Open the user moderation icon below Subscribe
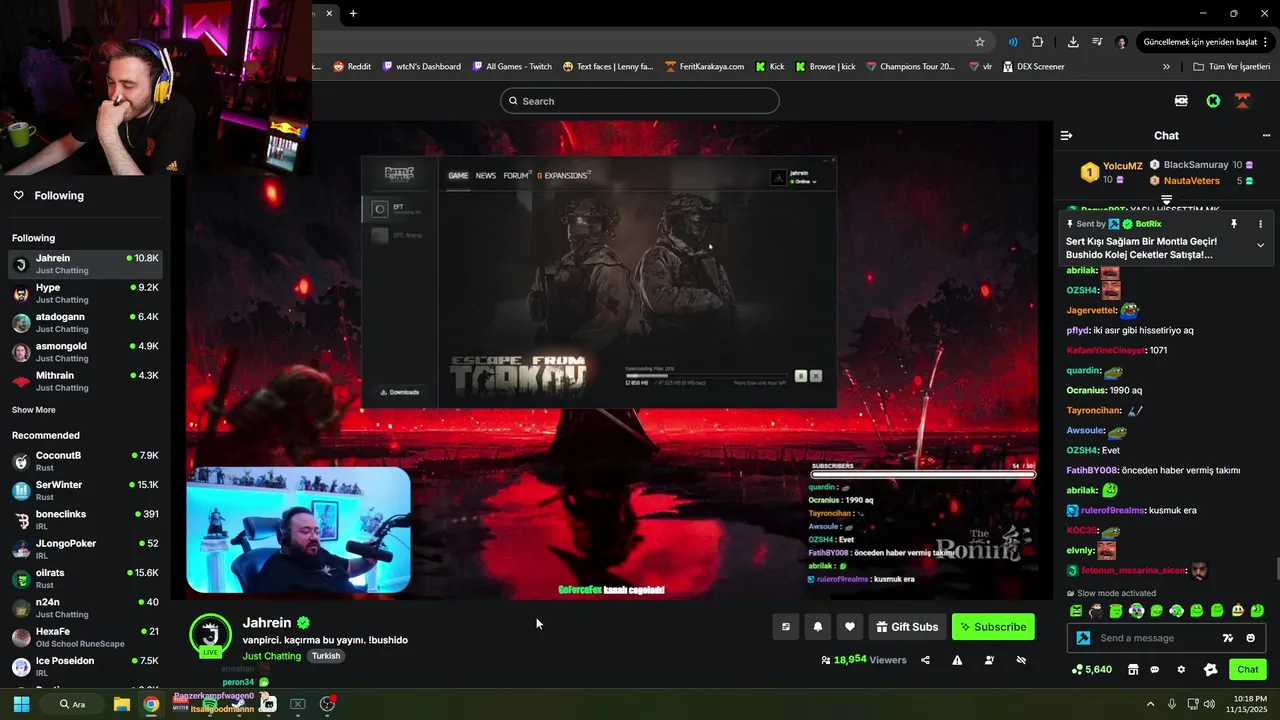Screen dimensions: 1280x720 tap(989, 660)
